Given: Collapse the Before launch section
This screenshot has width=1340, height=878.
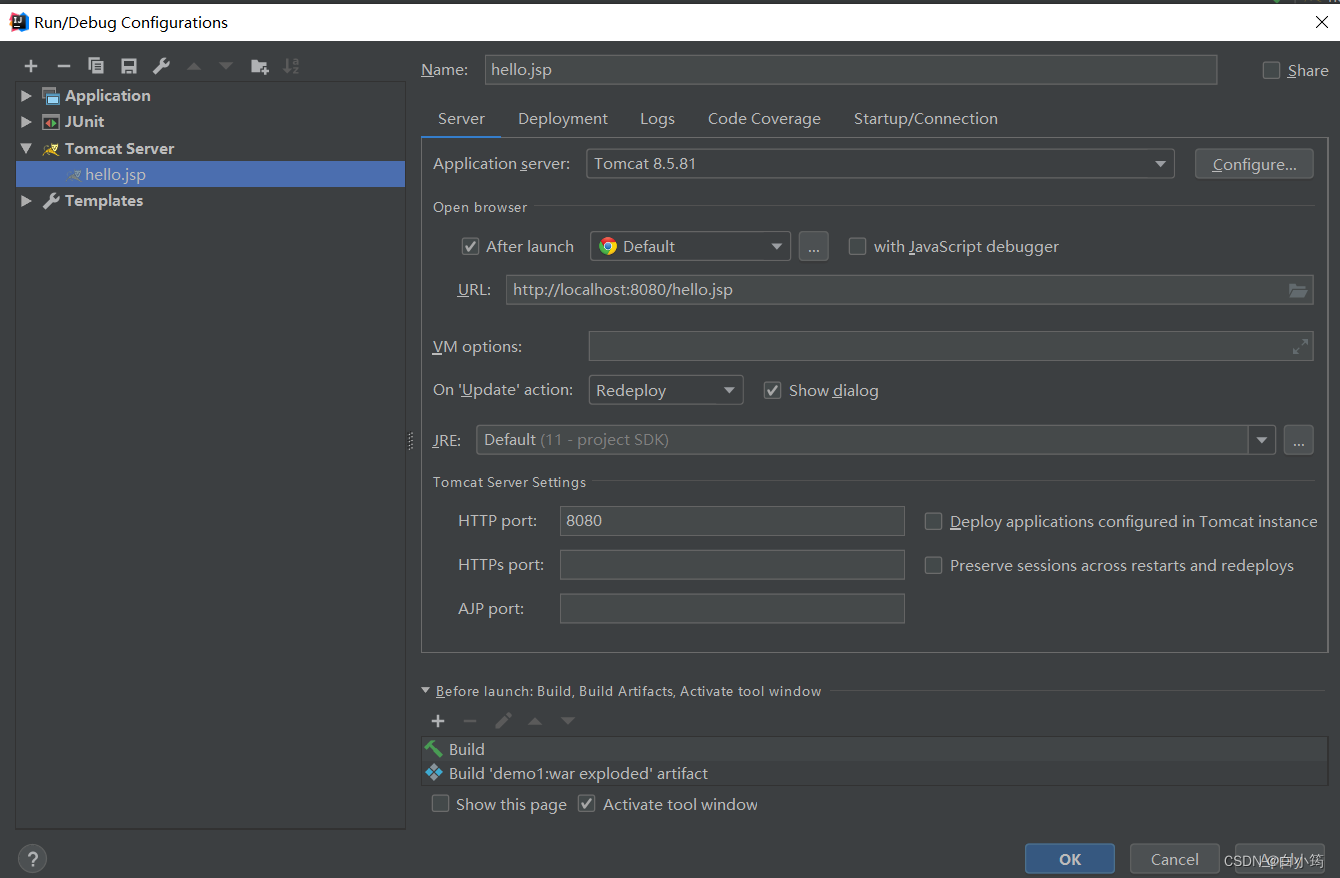Looking at the screenshot, I should click(x=426, y=691).
